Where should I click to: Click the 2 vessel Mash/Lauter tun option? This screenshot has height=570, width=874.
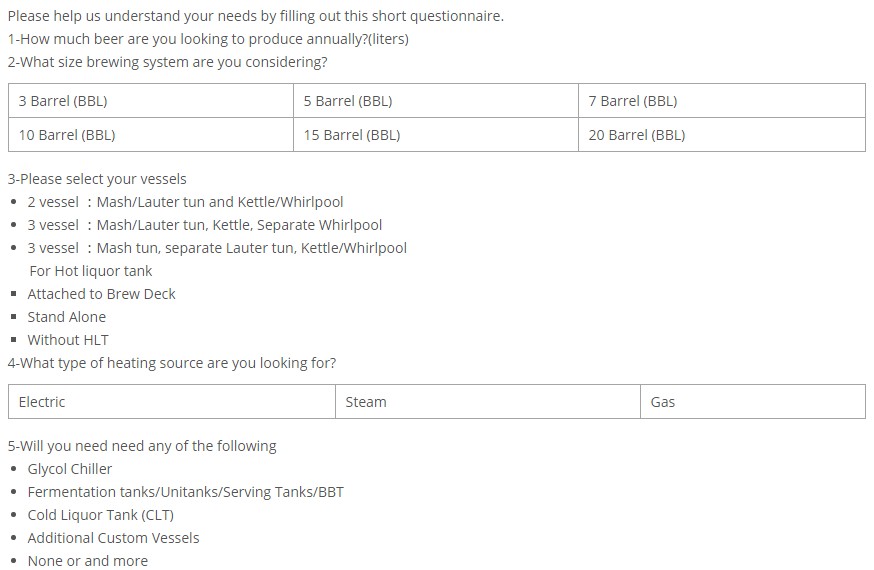[185, 202]
